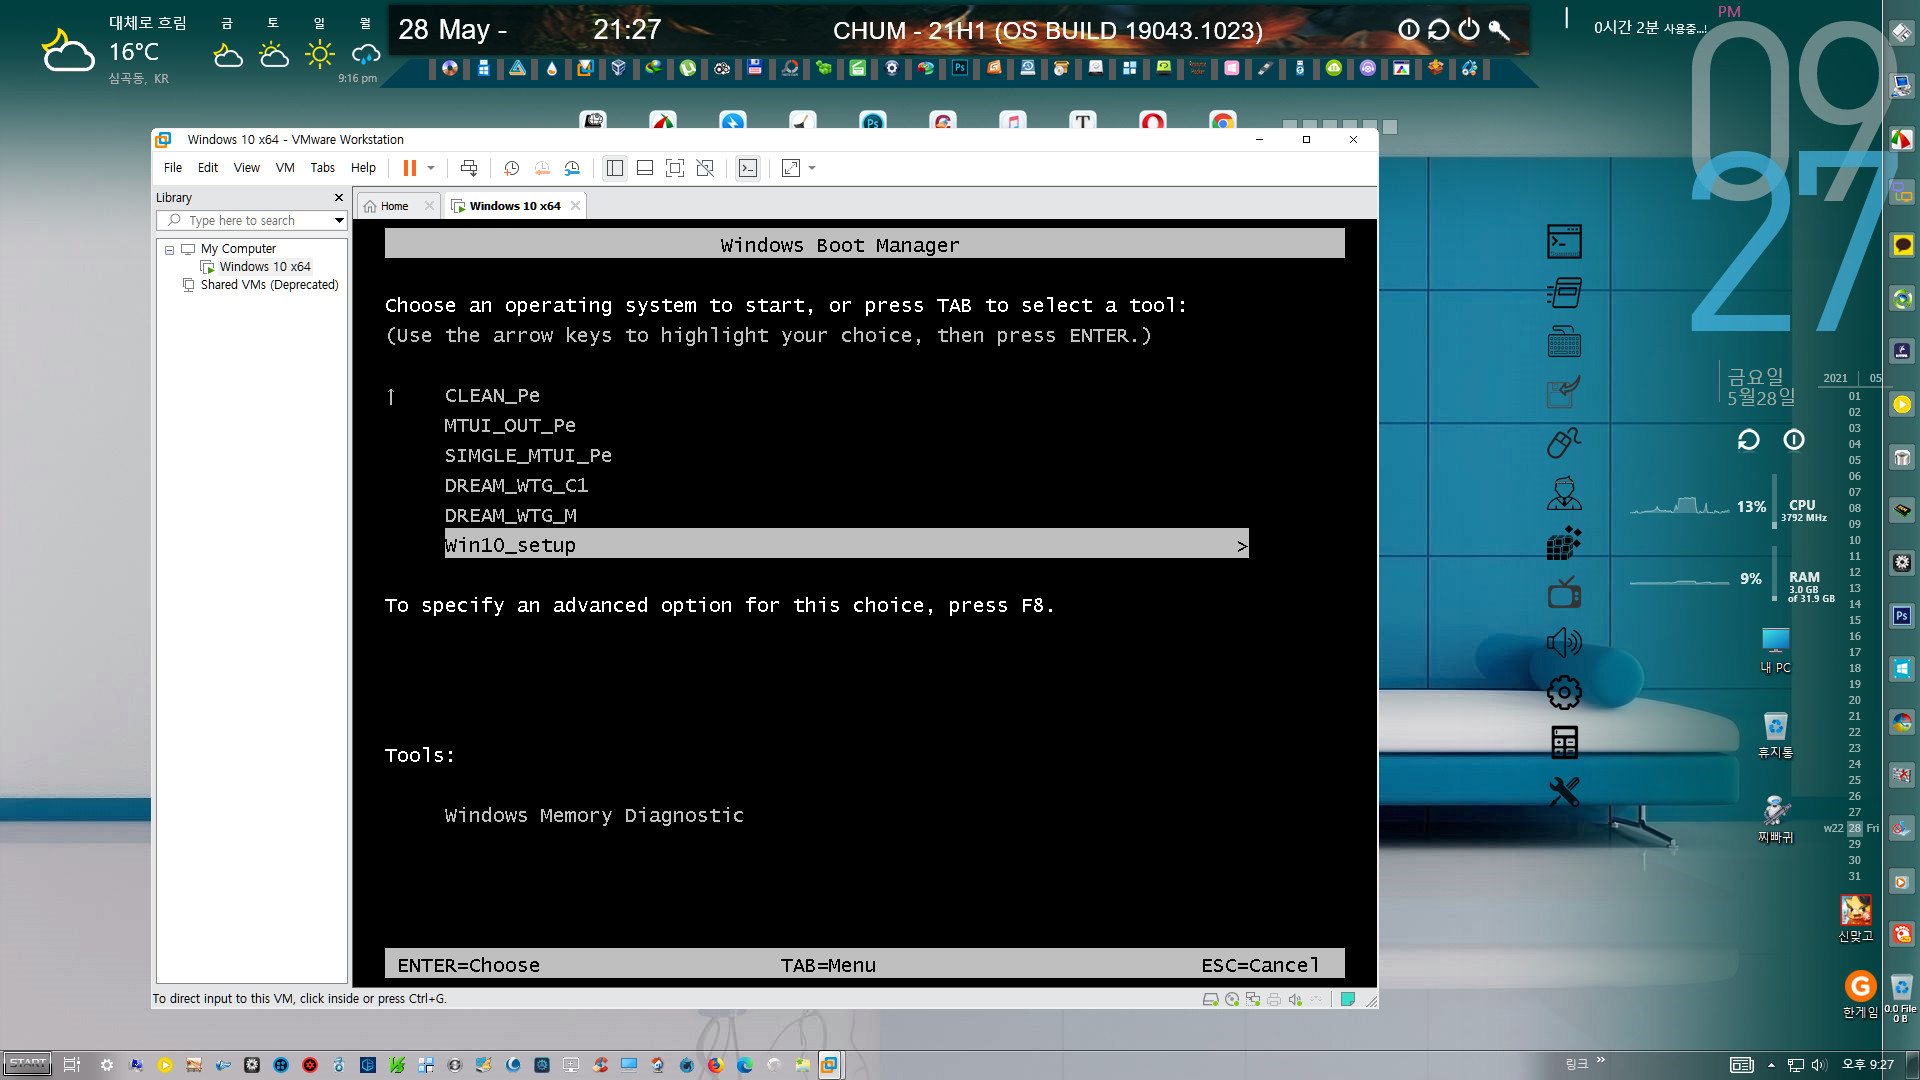
Task: Revert the VM to its previous snapshot
Action: (542, 168)
